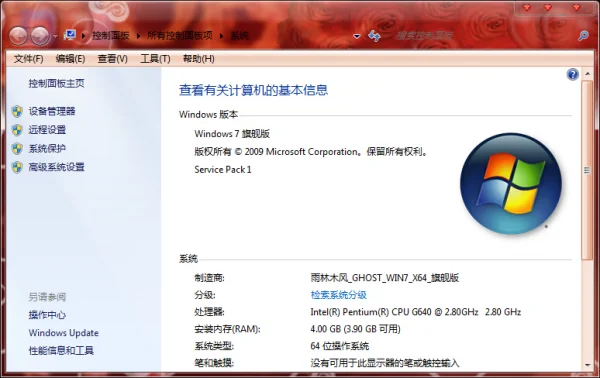Open recent pages dropdown next to Forward
Viewport: 600px width, 378px height.
coord(55,36)
